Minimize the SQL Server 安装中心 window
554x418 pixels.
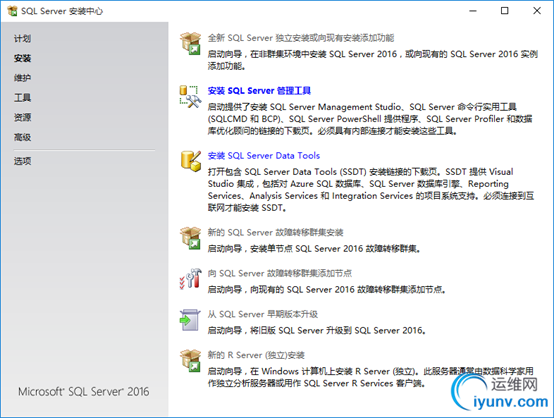pos(473,11)
